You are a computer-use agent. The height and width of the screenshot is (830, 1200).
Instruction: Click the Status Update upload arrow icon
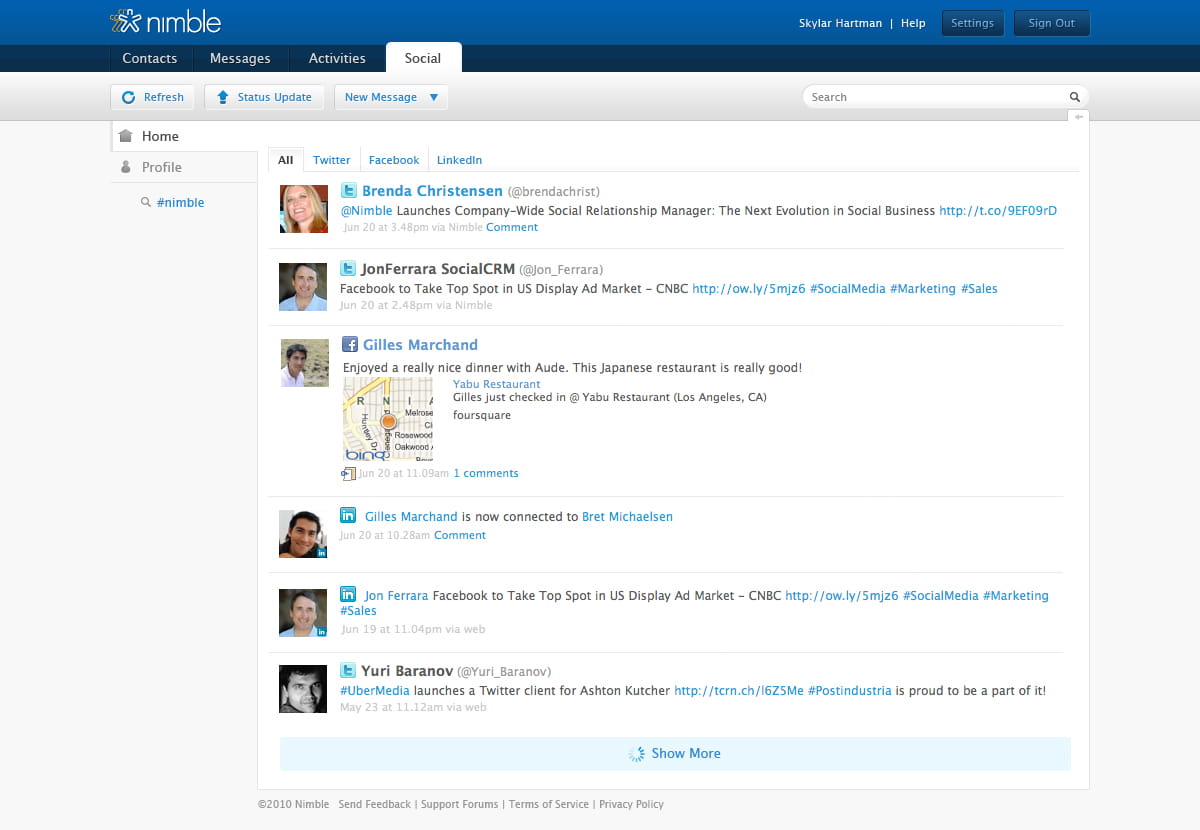click(x=222, y=97)
